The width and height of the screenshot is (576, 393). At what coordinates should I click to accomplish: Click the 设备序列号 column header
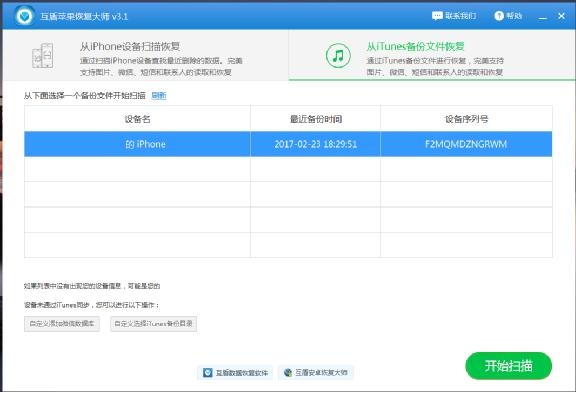[467, 119]
